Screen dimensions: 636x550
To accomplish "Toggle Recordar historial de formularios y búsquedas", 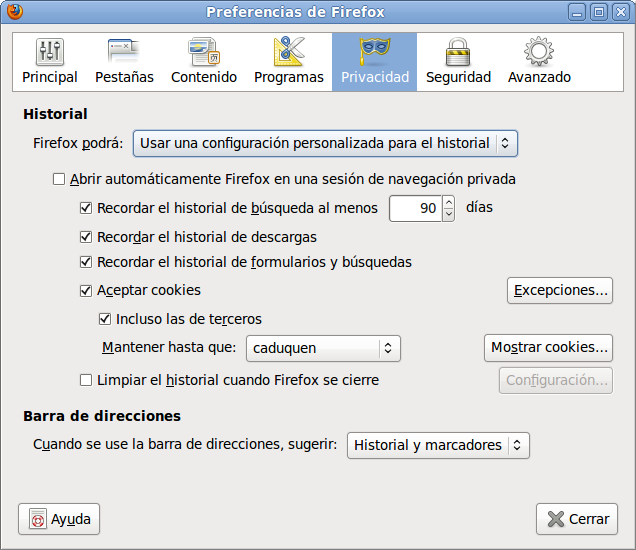I will (86, 262).
